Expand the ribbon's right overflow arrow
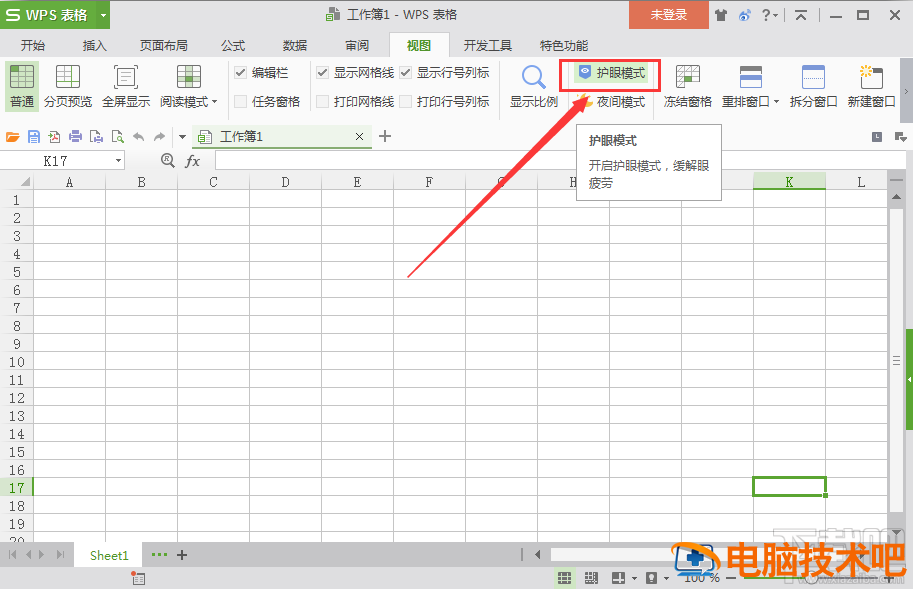 pyautogui.click(x=906, y=90)
